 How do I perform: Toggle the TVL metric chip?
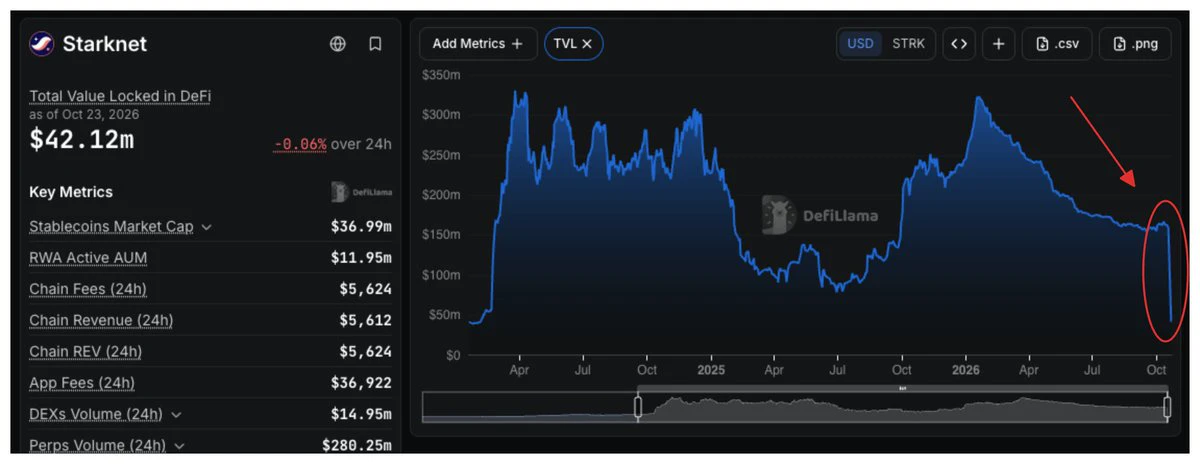pyautogui.click(x=573, y=44)
